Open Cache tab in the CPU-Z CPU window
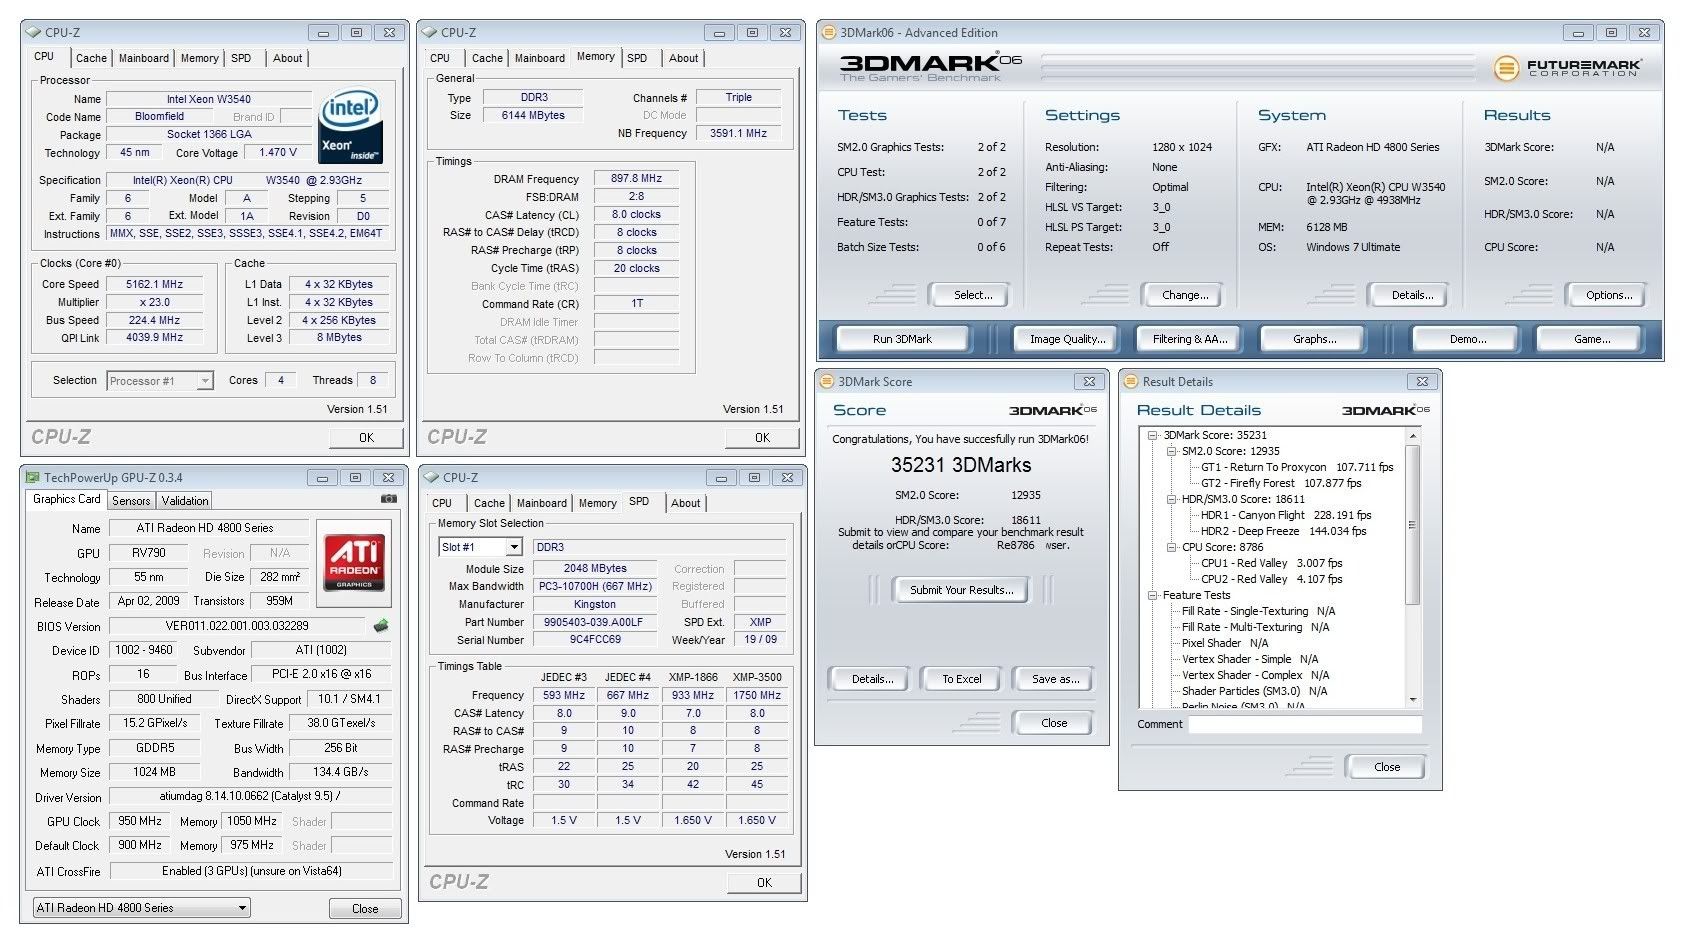Screen dimensions: 1688x945 click(92, 58)
